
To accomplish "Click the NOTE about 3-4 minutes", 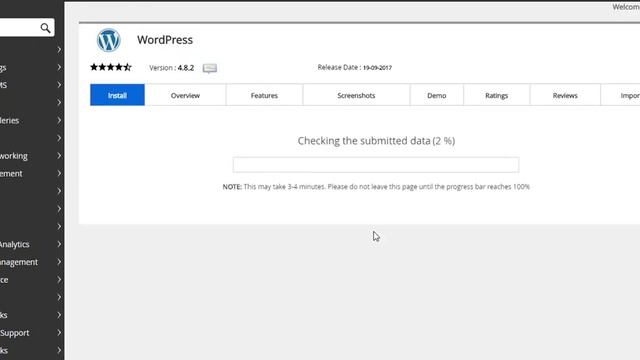I will [x=376, y=187].
